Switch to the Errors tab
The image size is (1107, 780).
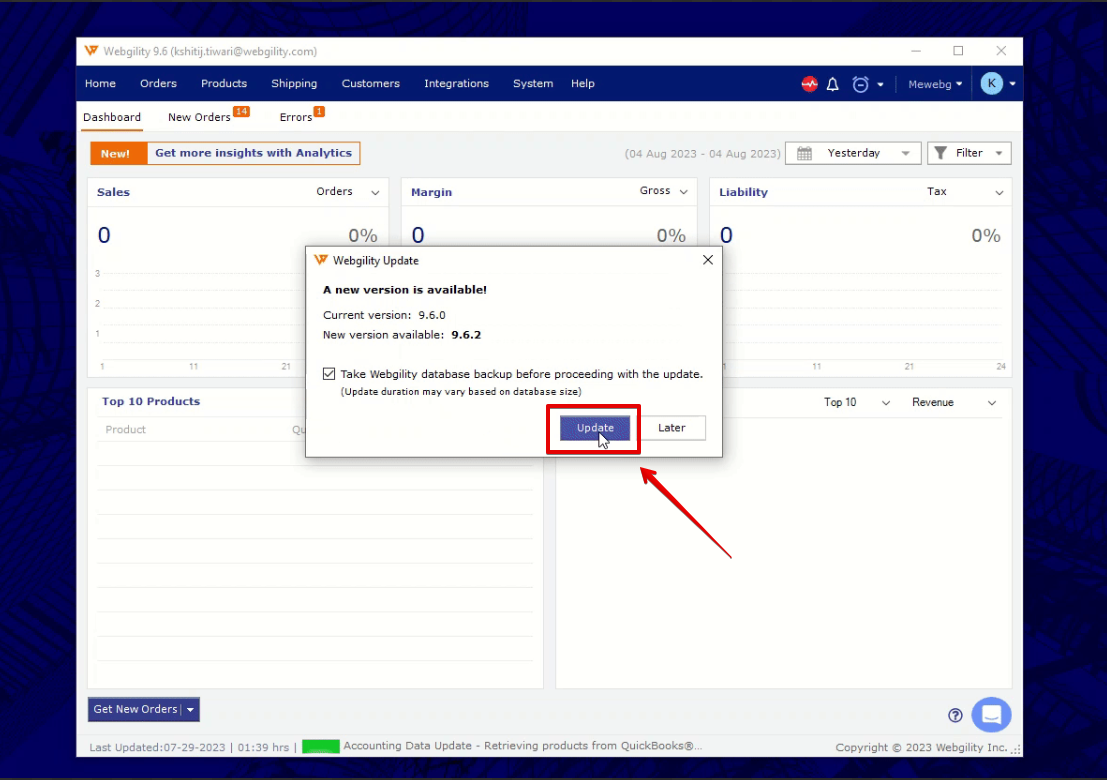click(x=296, y=117)
